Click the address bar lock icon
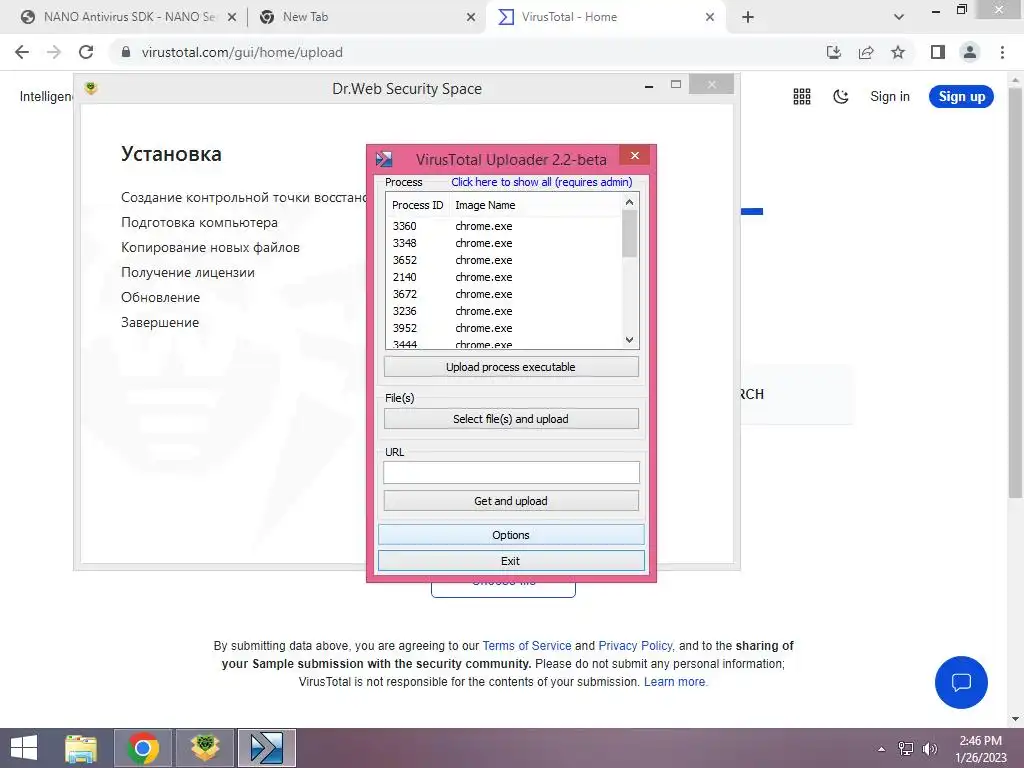 pyautogui.click(x=126, y=52)
